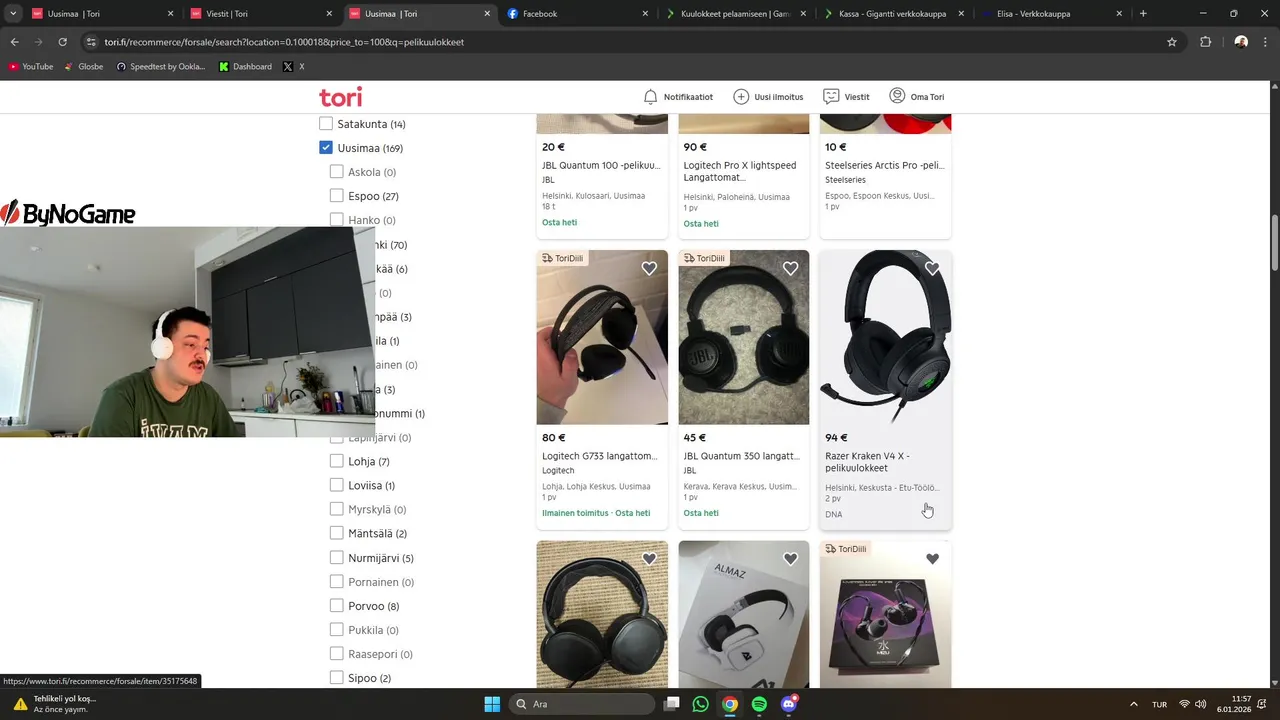The height and width of the screenshot is (720, 1280).
Task: Open JBL Quantum 350 headset photo
Action: click(x=744, y=337)
